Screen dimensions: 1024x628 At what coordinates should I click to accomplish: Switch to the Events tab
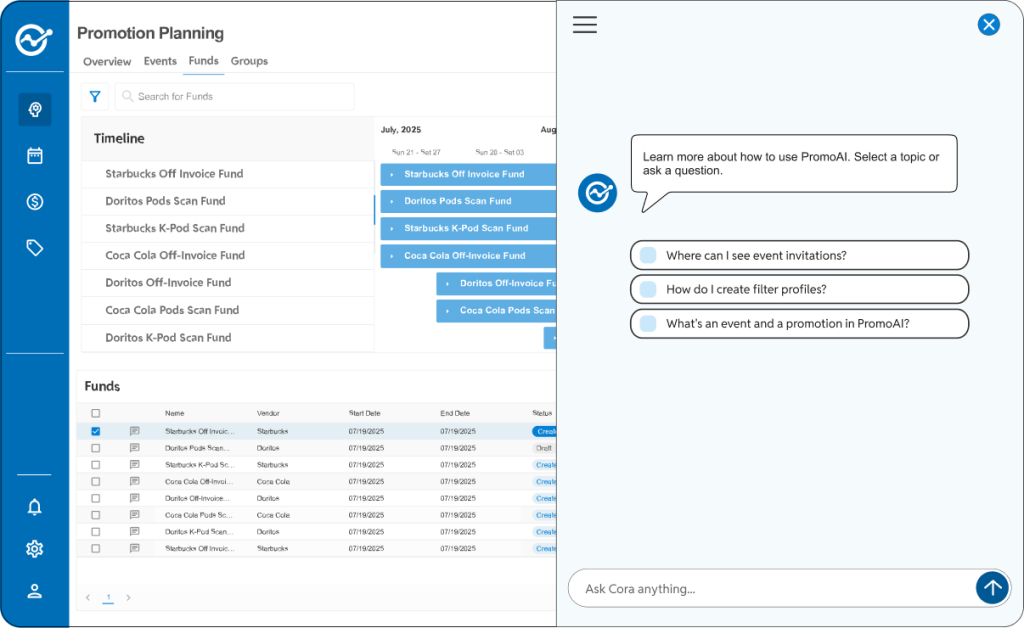(160, 61)
